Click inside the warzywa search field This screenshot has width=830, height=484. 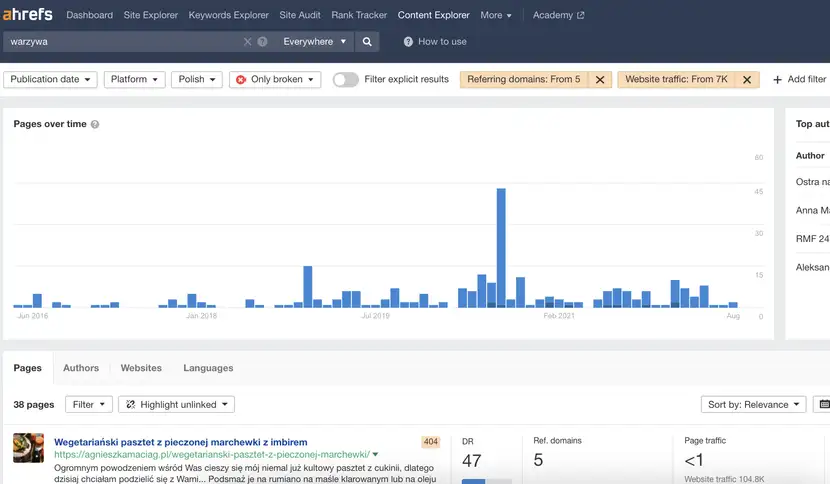point(124,41)
